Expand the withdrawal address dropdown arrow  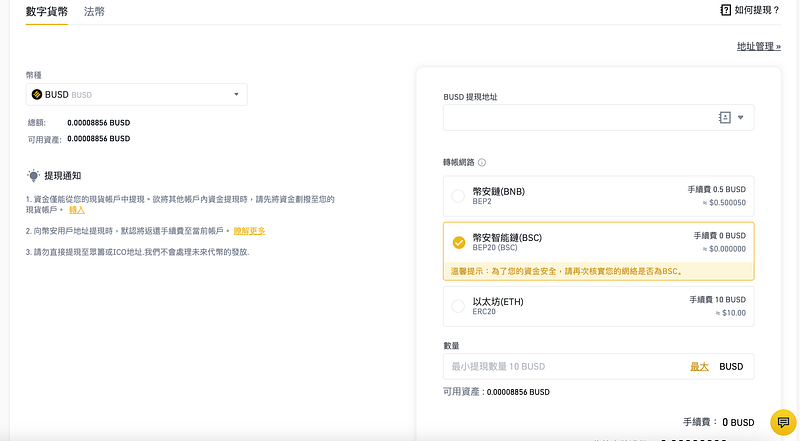740,117
